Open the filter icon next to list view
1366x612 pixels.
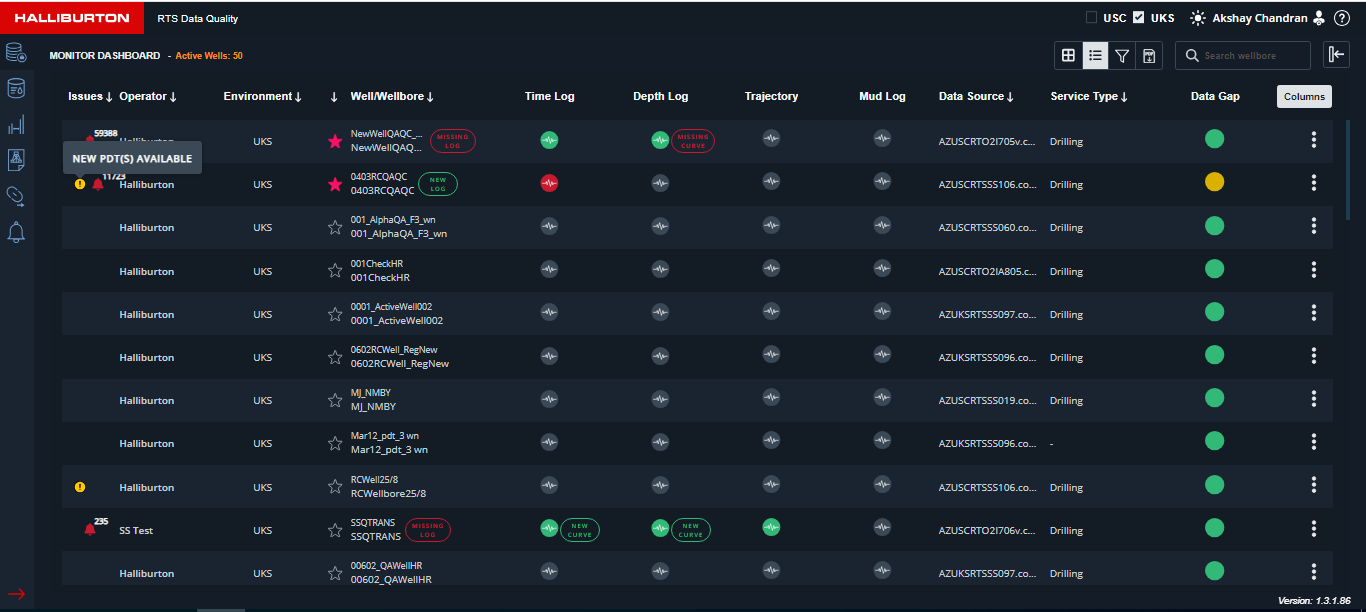1122,55
